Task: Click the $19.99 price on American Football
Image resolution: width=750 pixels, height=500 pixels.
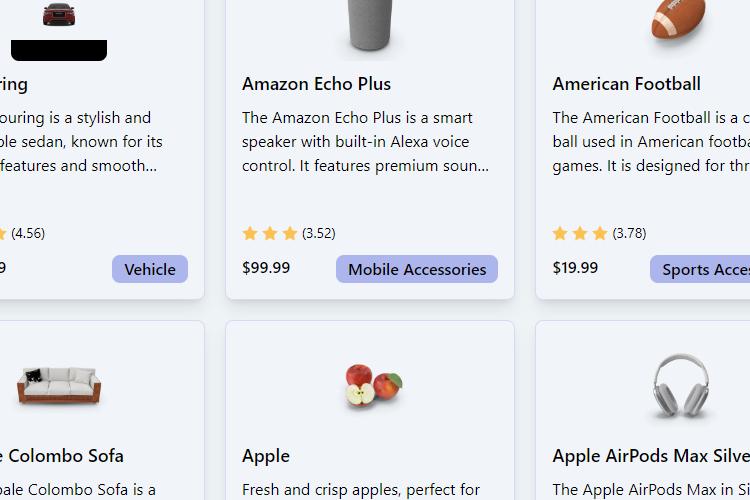Action: [x=575, y=267]
